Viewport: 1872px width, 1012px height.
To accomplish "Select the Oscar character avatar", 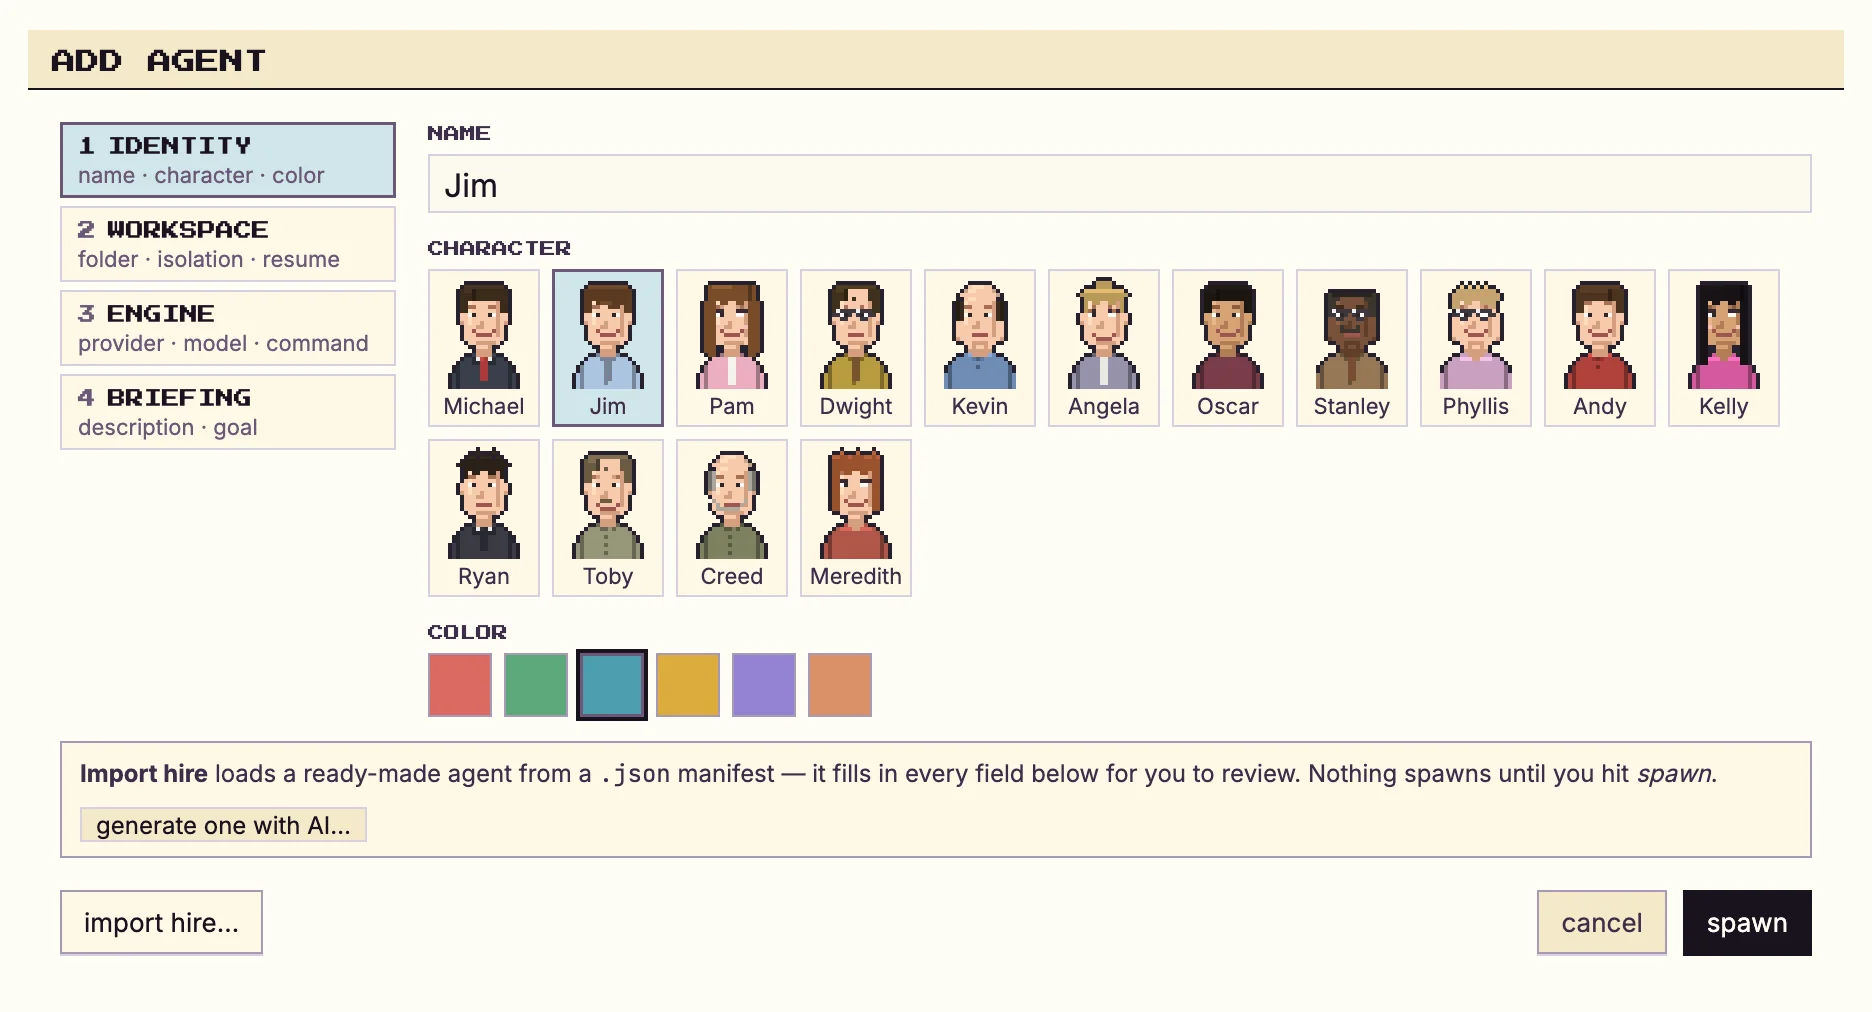I will [1228, 348].
